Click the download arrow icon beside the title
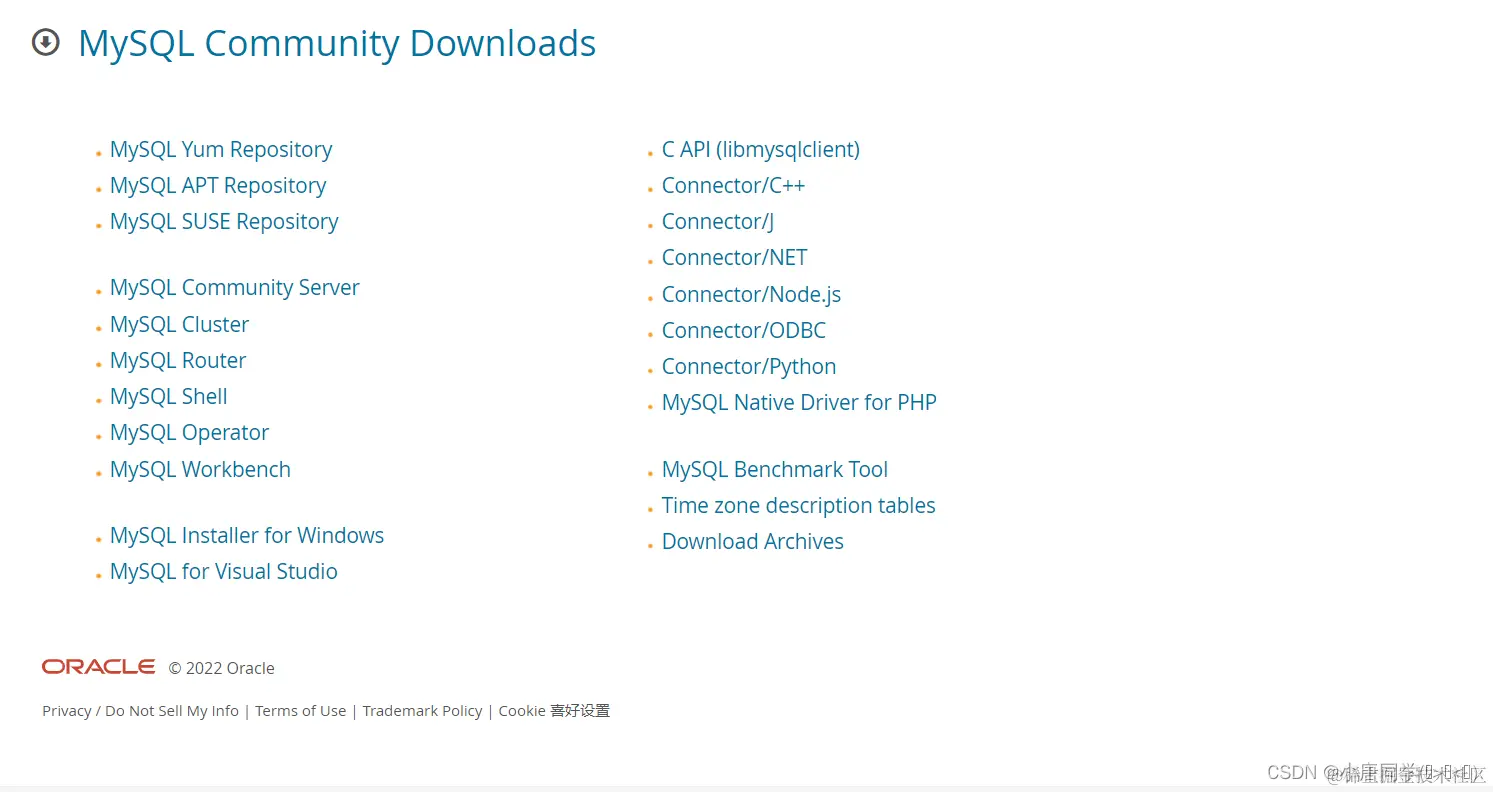1493x792 pixels. point(46,43)
